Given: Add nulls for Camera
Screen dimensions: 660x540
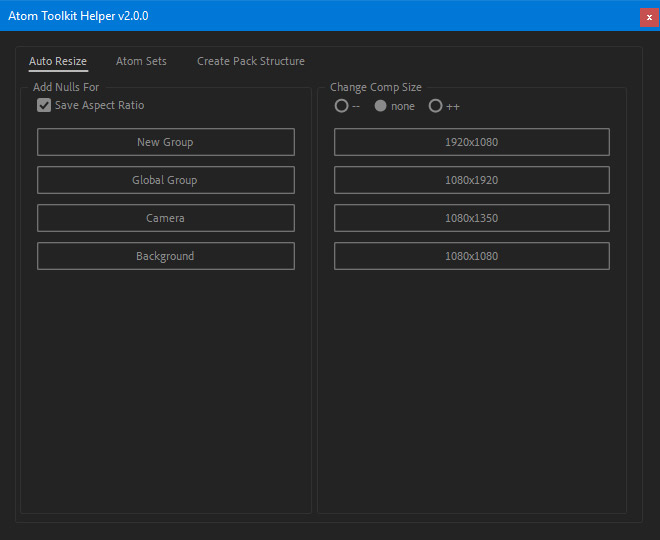Looking at the screenshot, I should [x=166, y=218].
